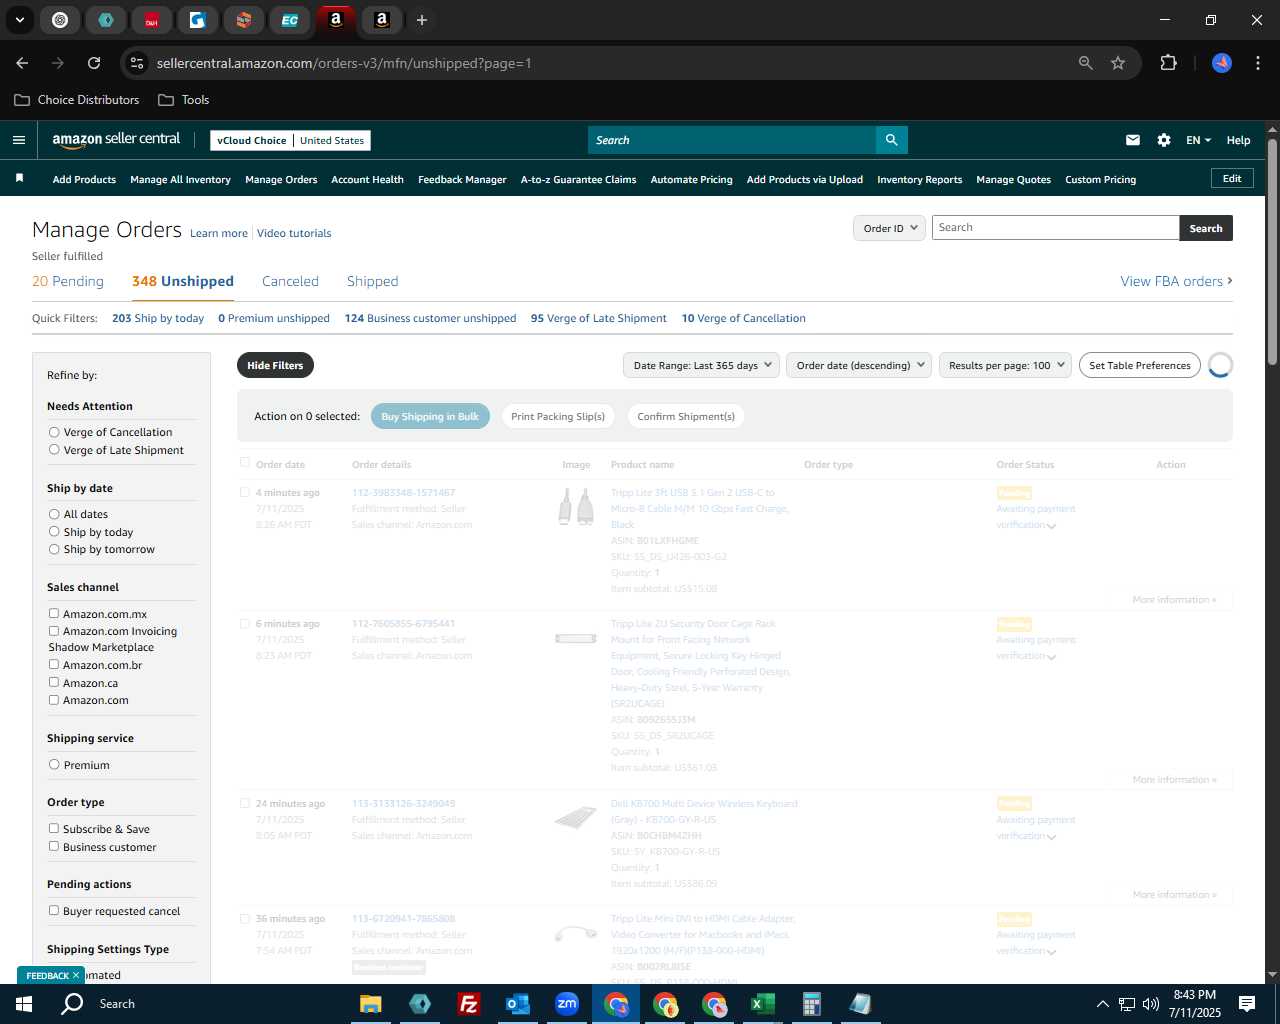1280x1024 pixels.
Task: Check the Business customer order type
Action: (x=54, y=846)
